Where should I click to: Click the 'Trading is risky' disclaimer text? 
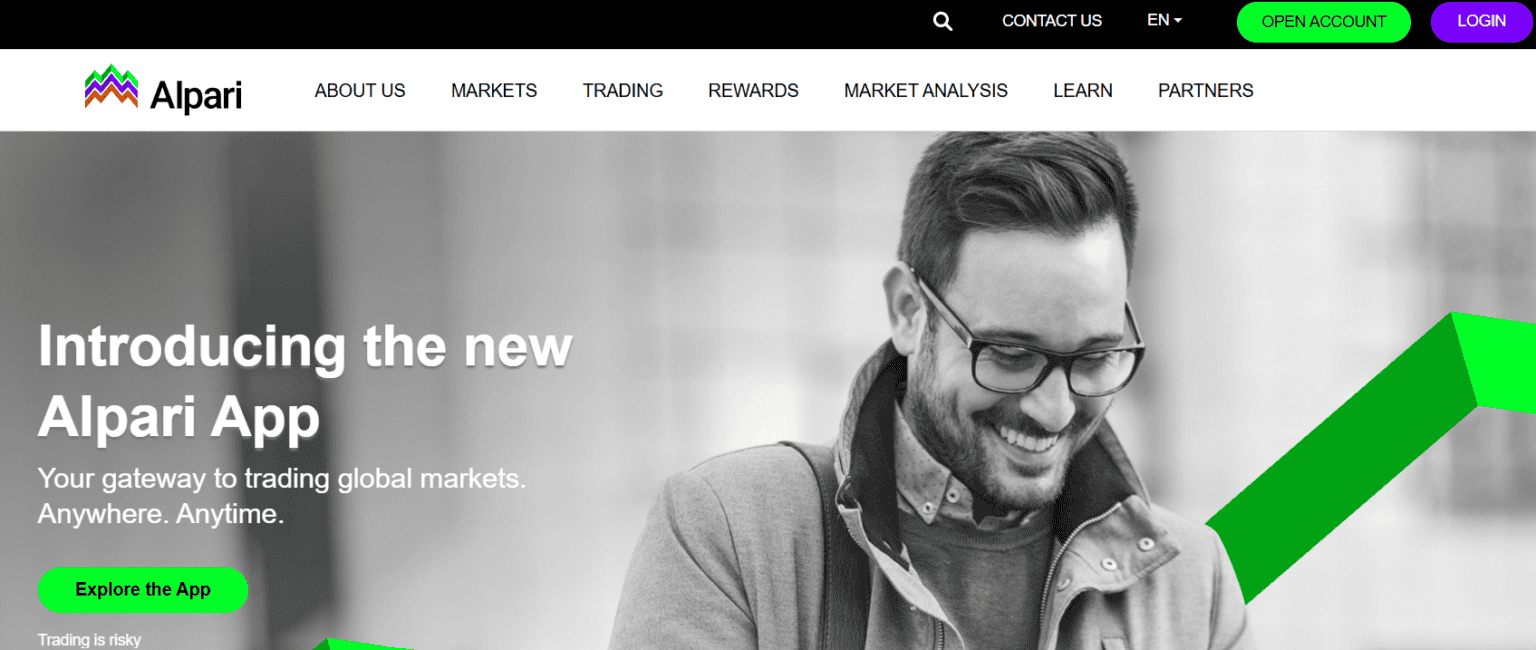[90, 640]
